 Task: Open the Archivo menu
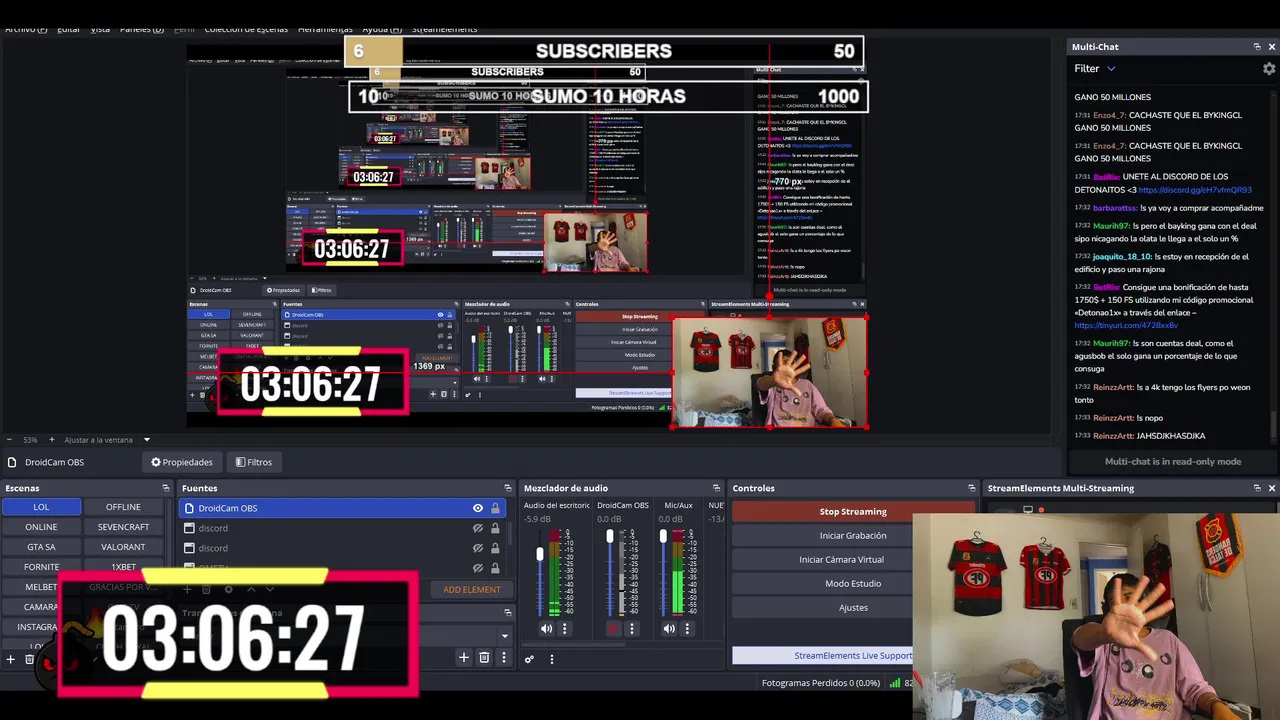(x=26, y=29)
